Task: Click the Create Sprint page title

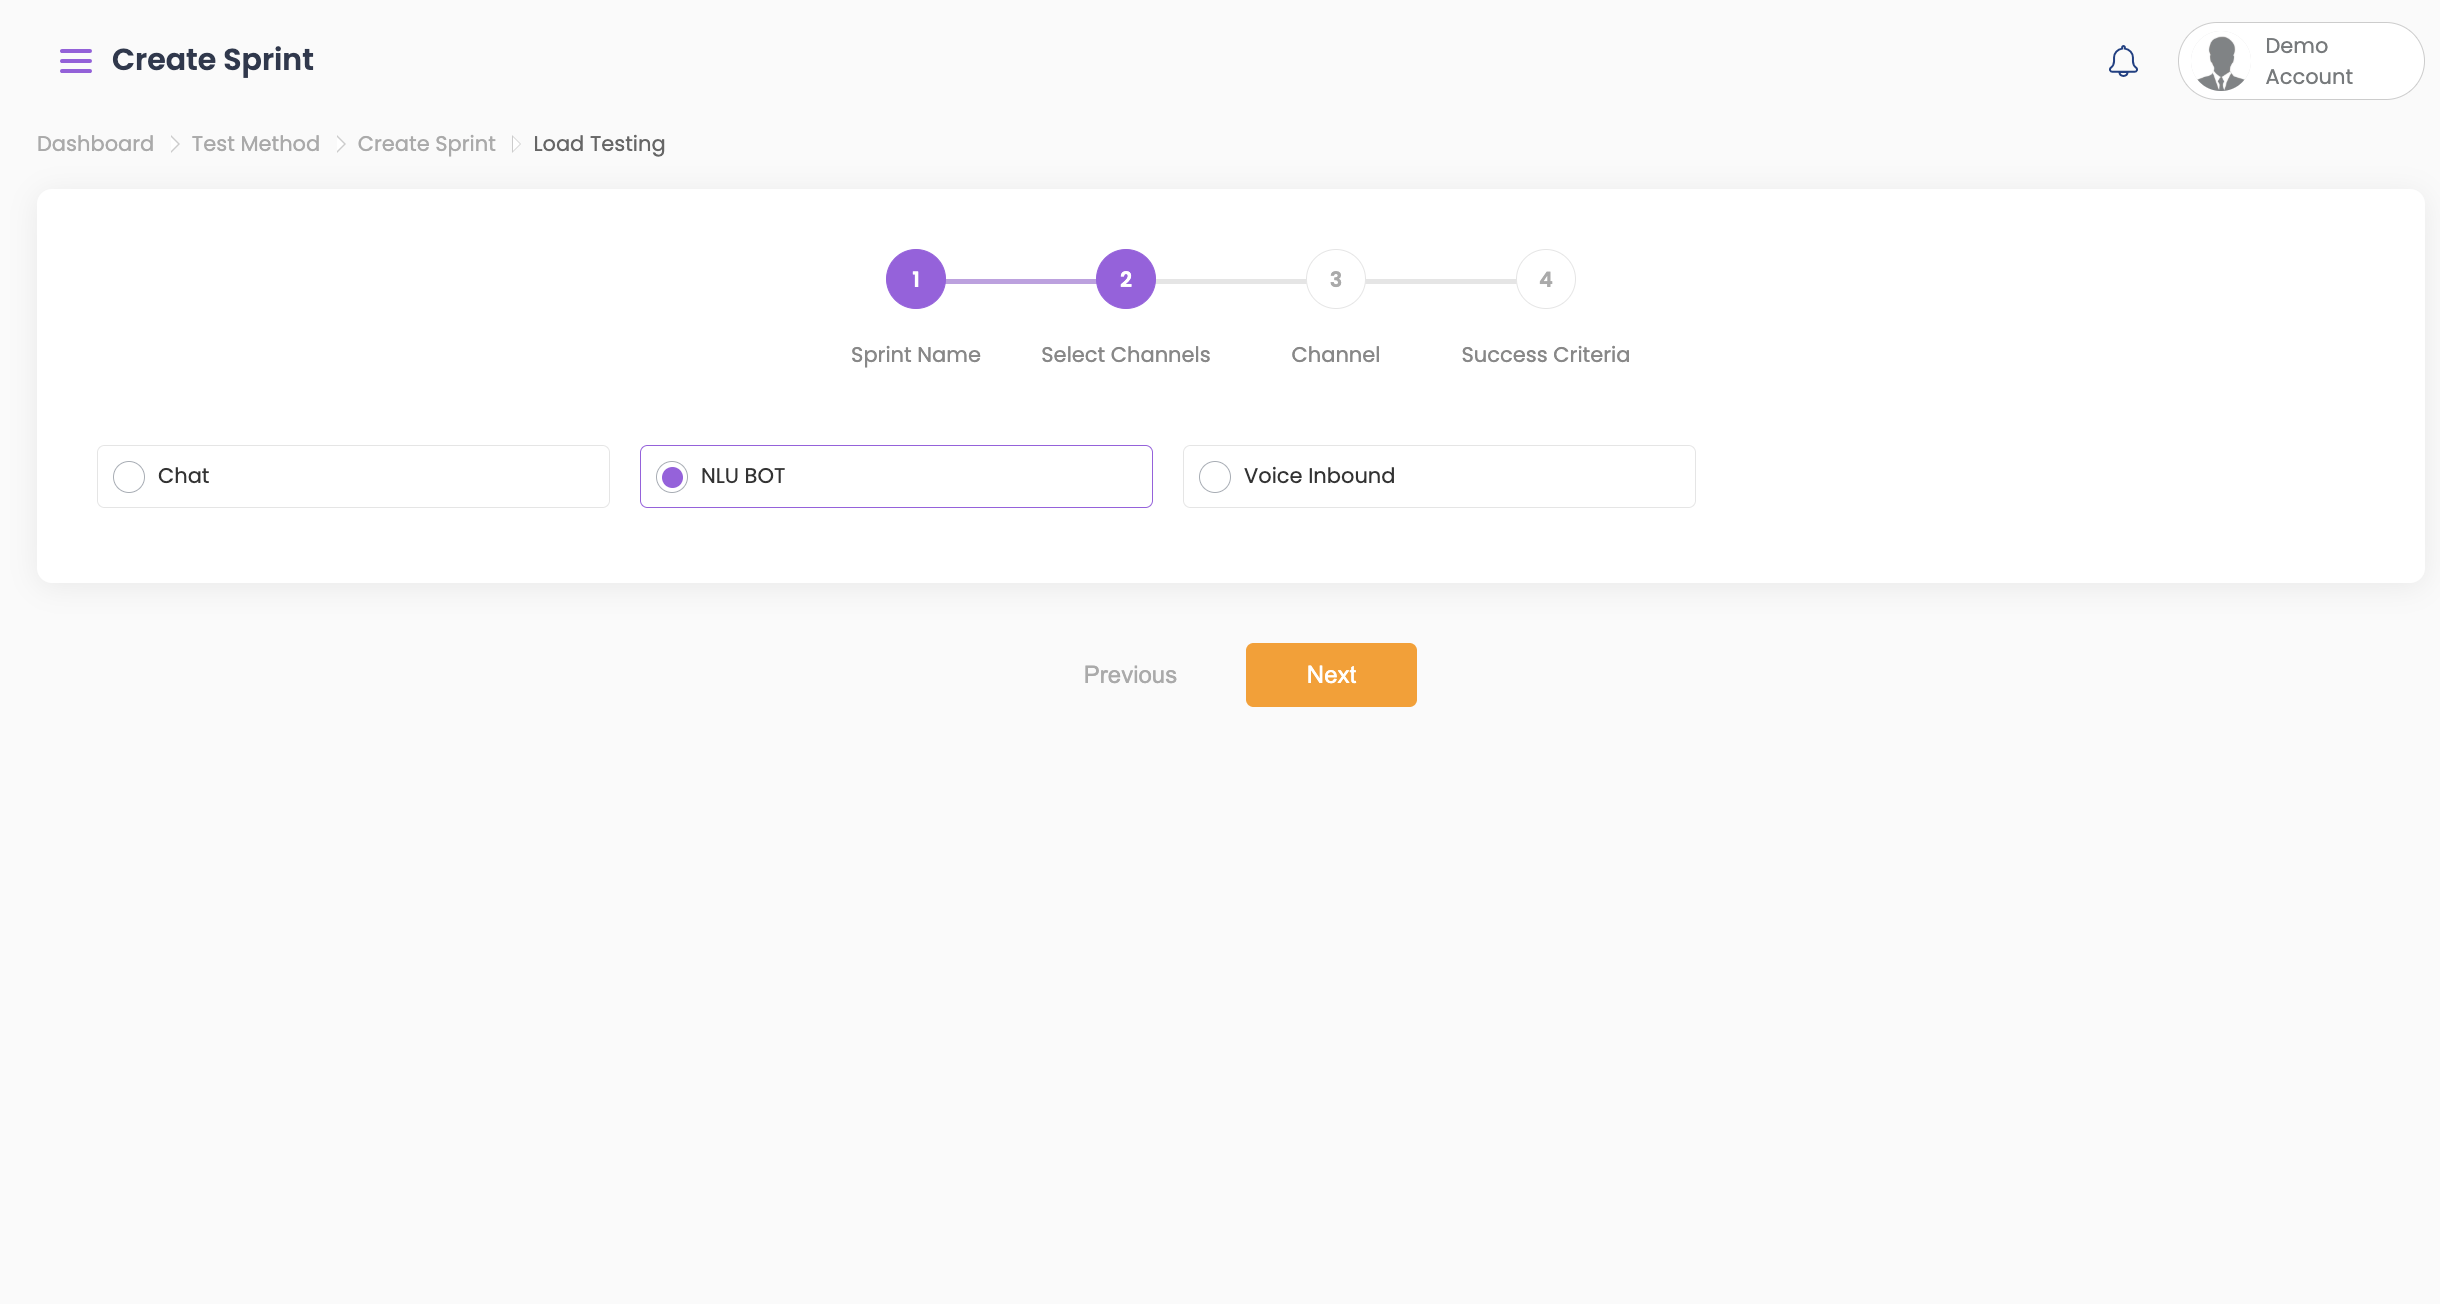Action: (212, 60)
